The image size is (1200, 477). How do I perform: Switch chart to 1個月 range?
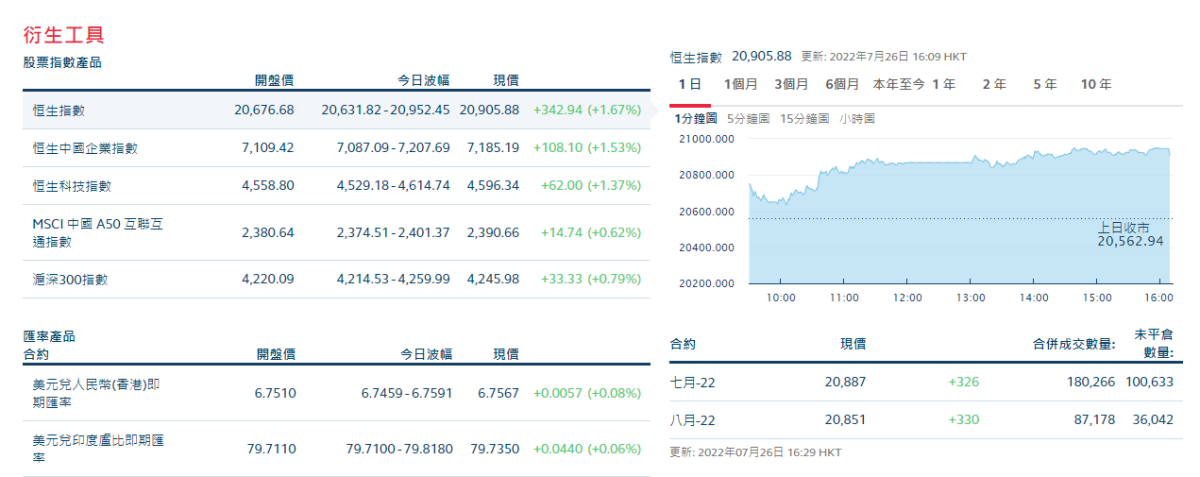coord(740,84)
